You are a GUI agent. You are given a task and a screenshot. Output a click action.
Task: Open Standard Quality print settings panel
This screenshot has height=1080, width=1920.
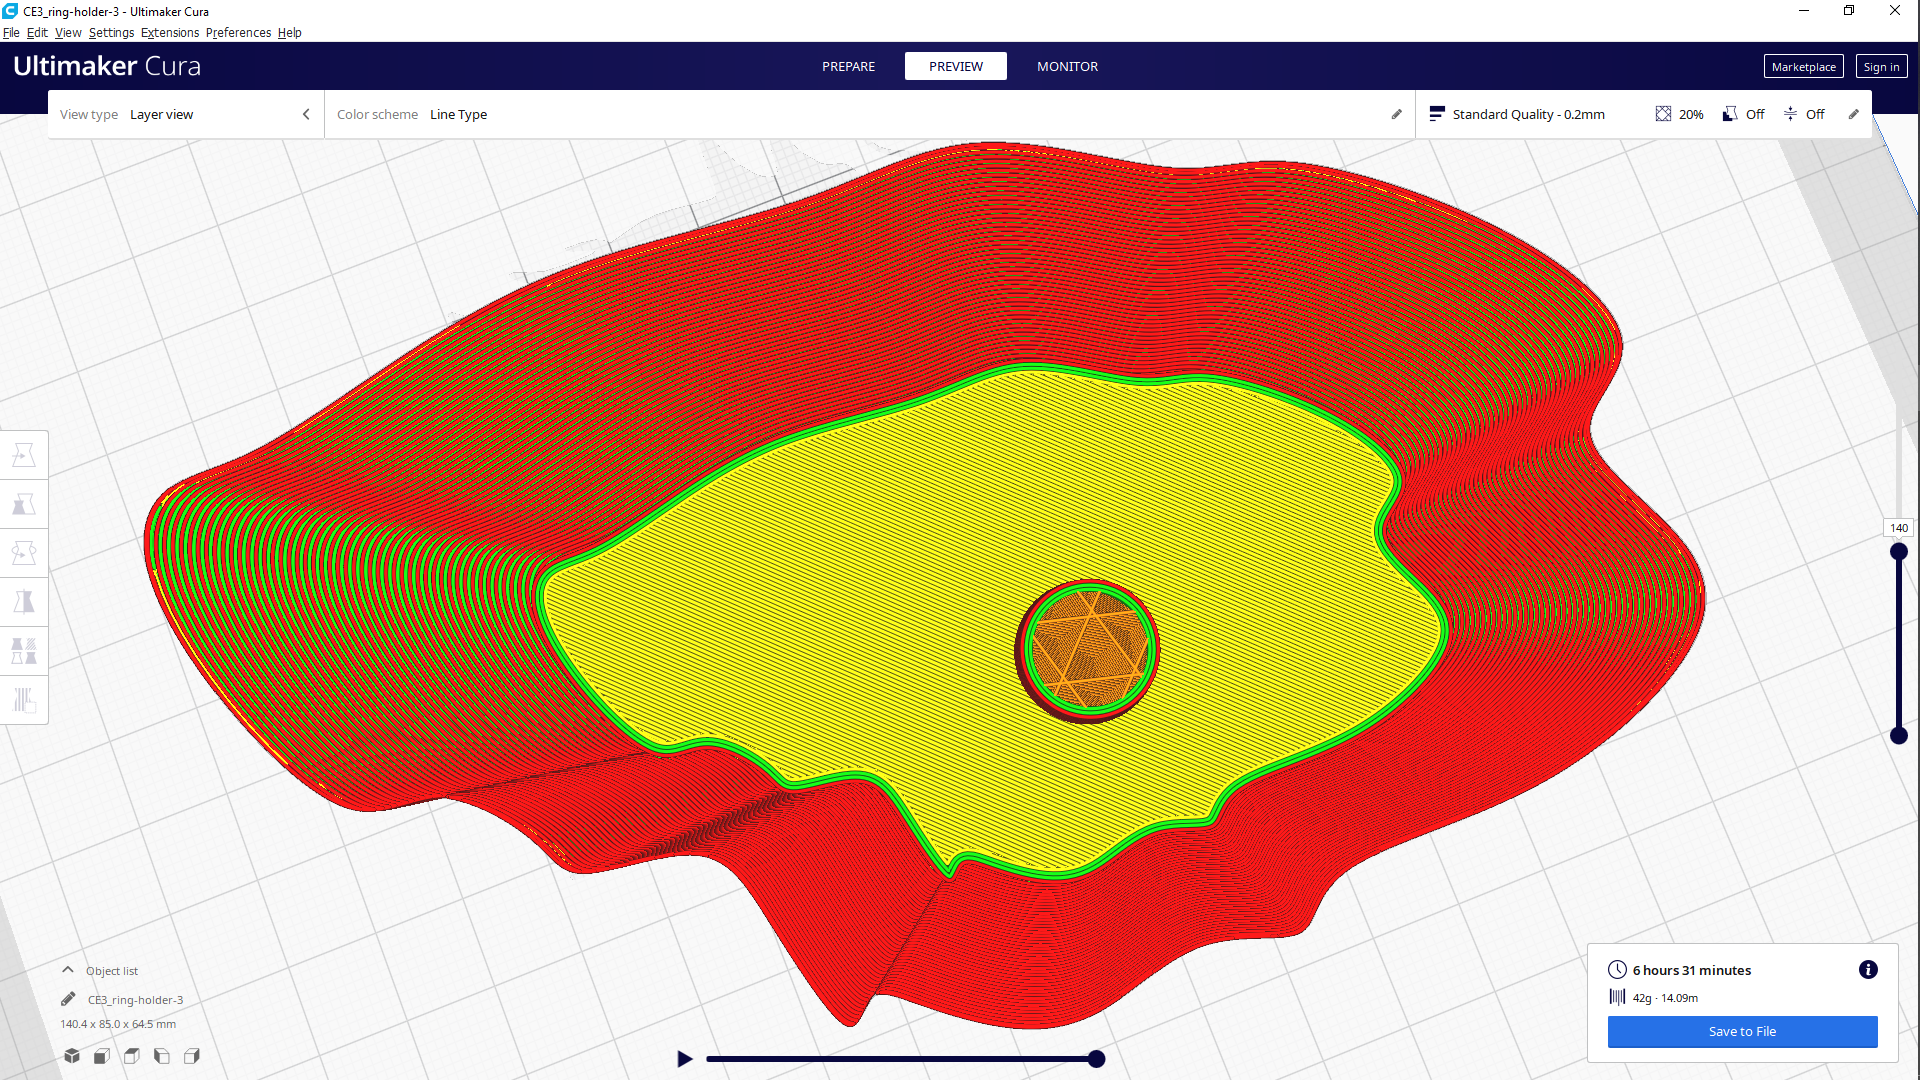[x=1528, y=114]
